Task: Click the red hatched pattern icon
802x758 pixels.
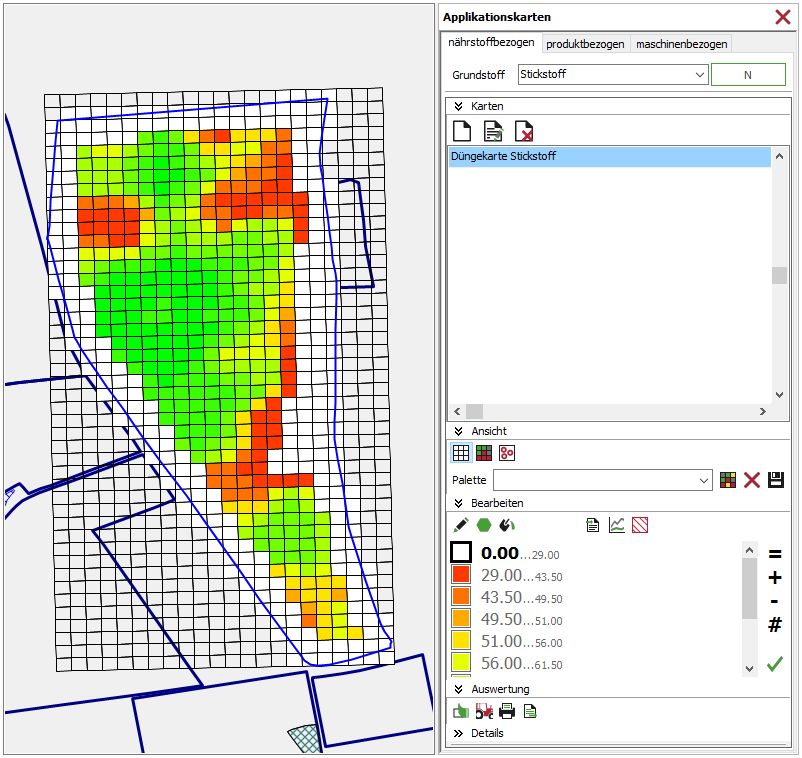Action: point(640,524)
